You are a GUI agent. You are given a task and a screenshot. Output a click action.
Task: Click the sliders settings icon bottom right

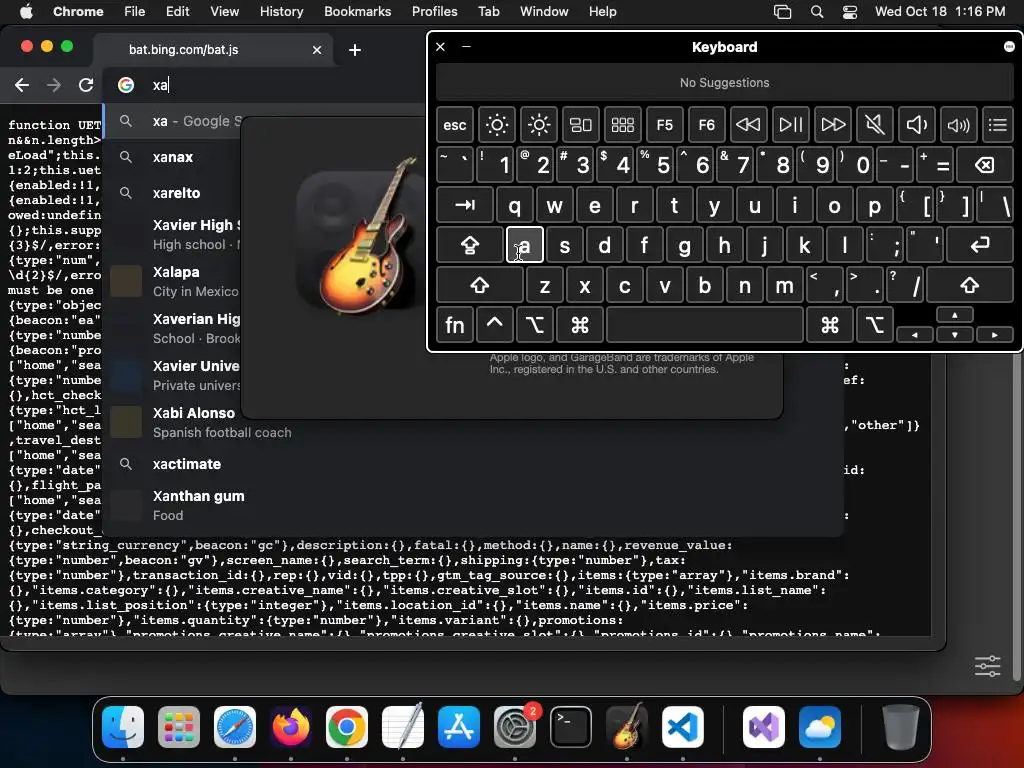987,666
